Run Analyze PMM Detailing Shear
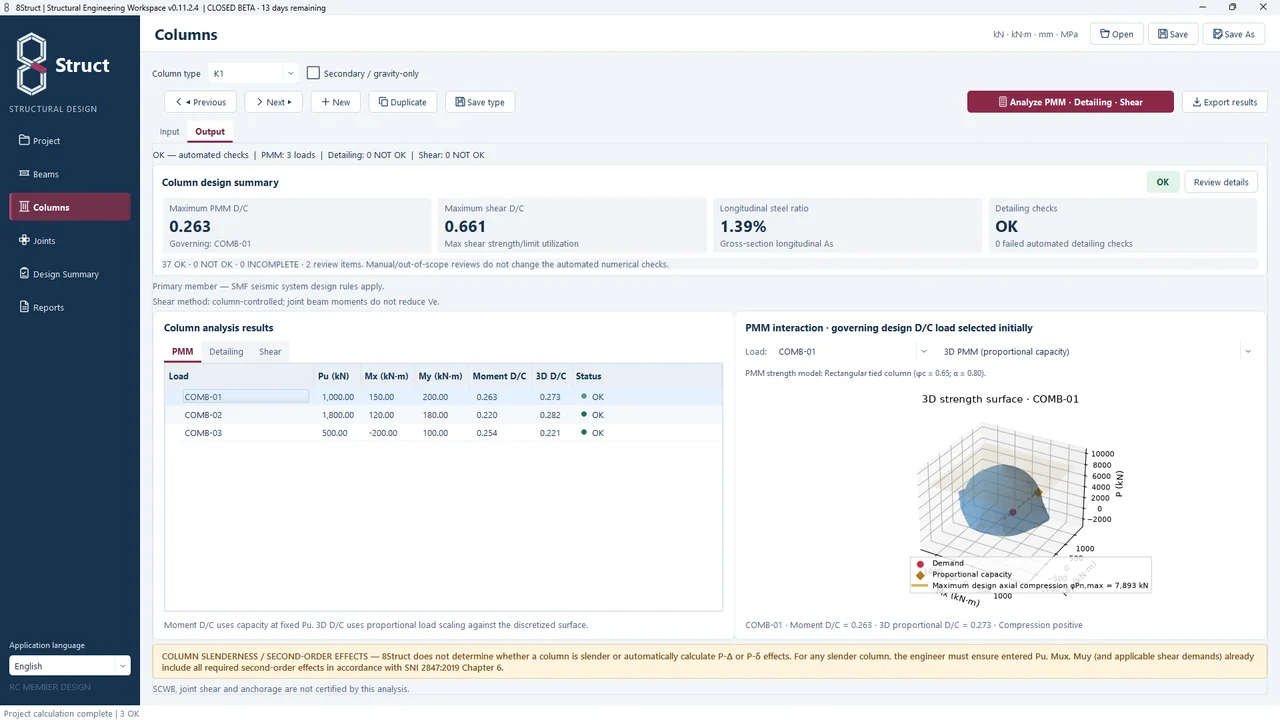 1070,102
